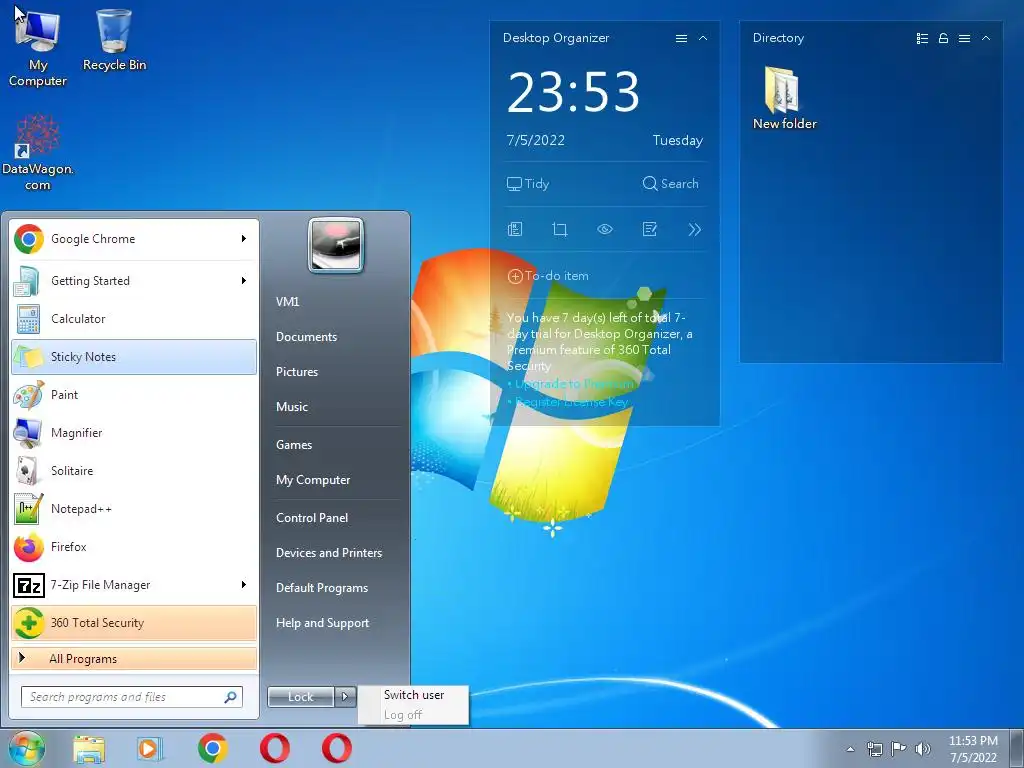Viewport: 1024px width, 768px height.
Task: Open Music from Start menu
Action: [x=291, y=407]
